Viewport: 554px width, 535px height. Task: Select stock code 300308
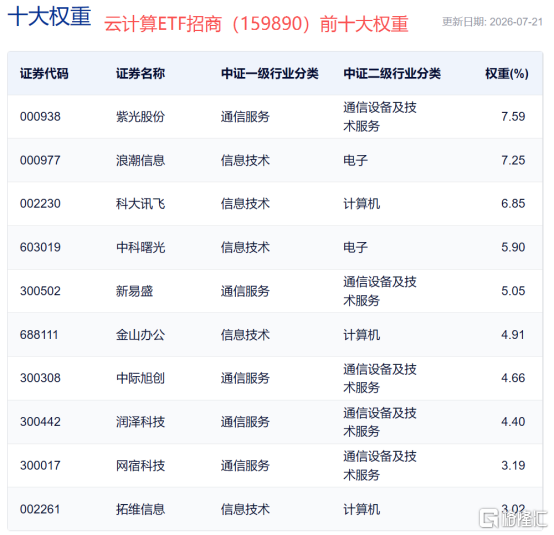[x=40, y=378]
